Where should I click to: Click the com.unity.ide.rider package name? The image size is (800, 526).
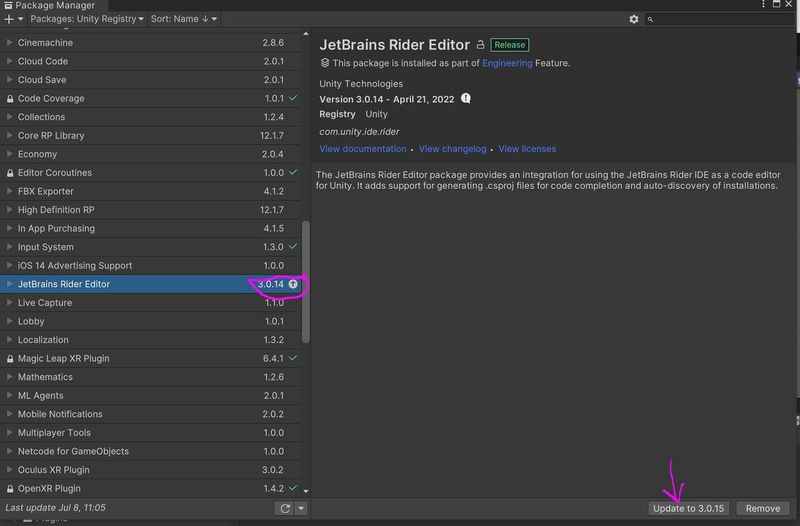coord(359,132)
